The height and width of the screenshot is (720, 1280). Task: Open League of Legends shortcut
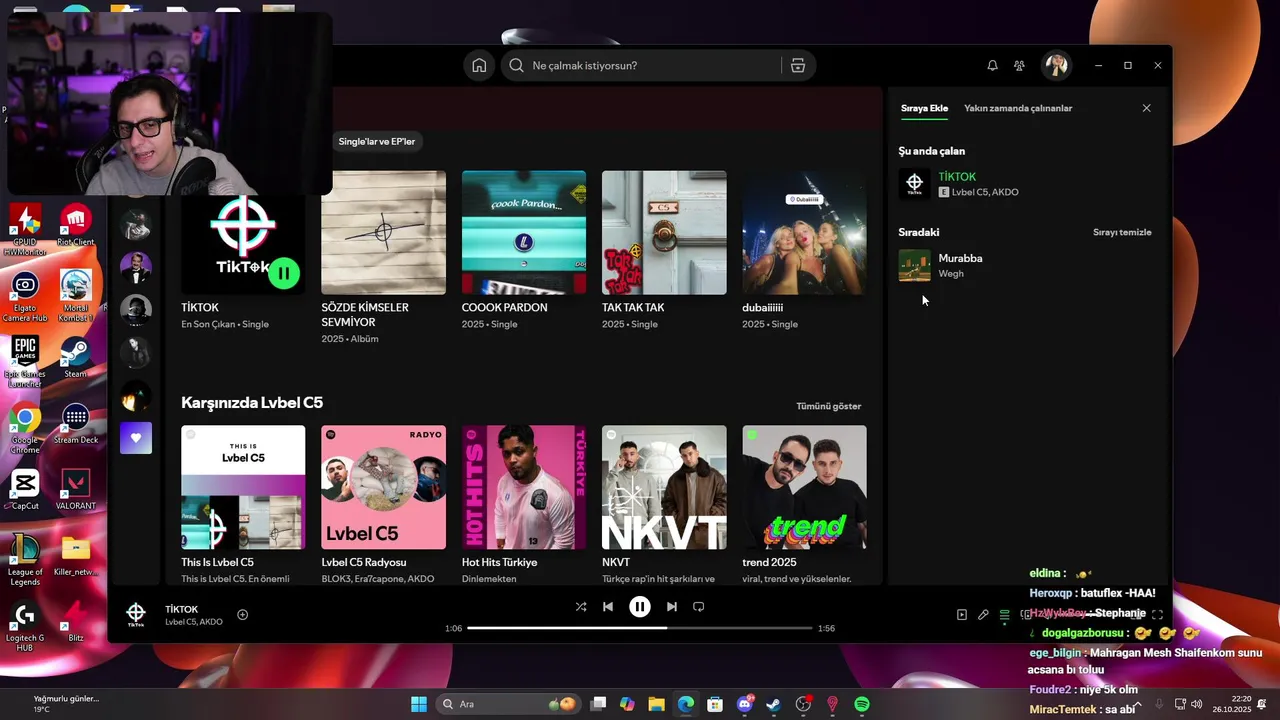(25, 560)
